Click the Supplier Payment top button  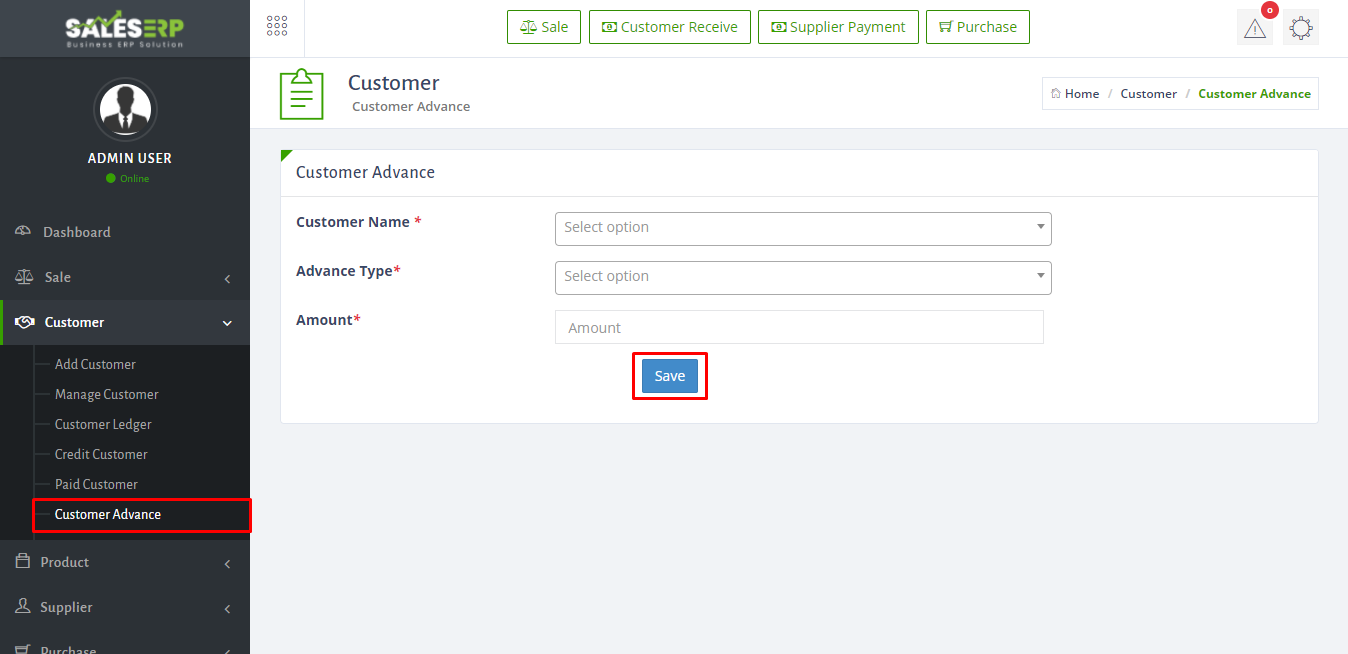[x=837, y=27]
